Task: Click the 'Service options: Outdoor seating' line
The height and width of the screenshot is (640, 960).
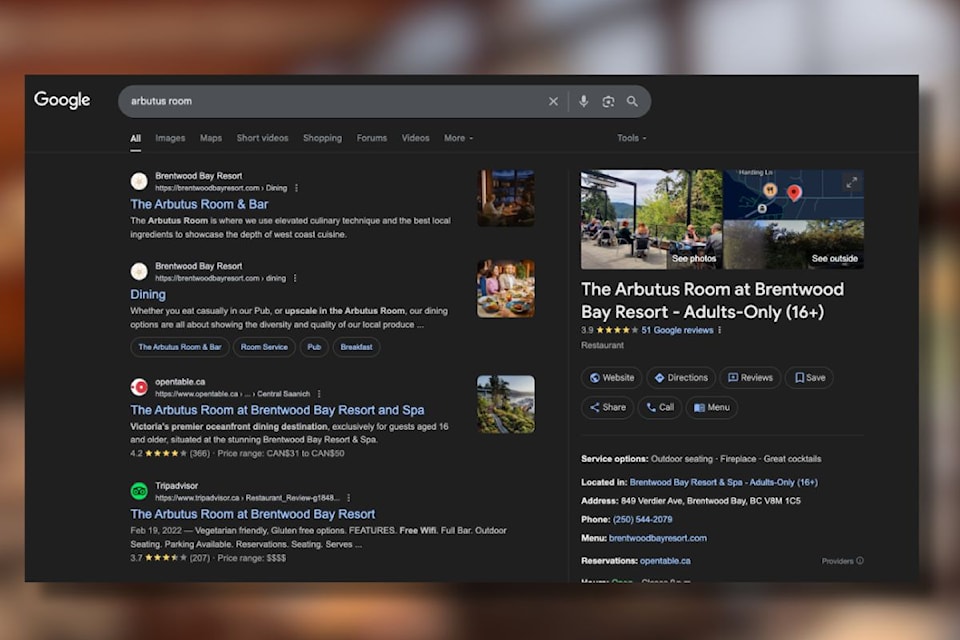Action: [x=701, y=459]
